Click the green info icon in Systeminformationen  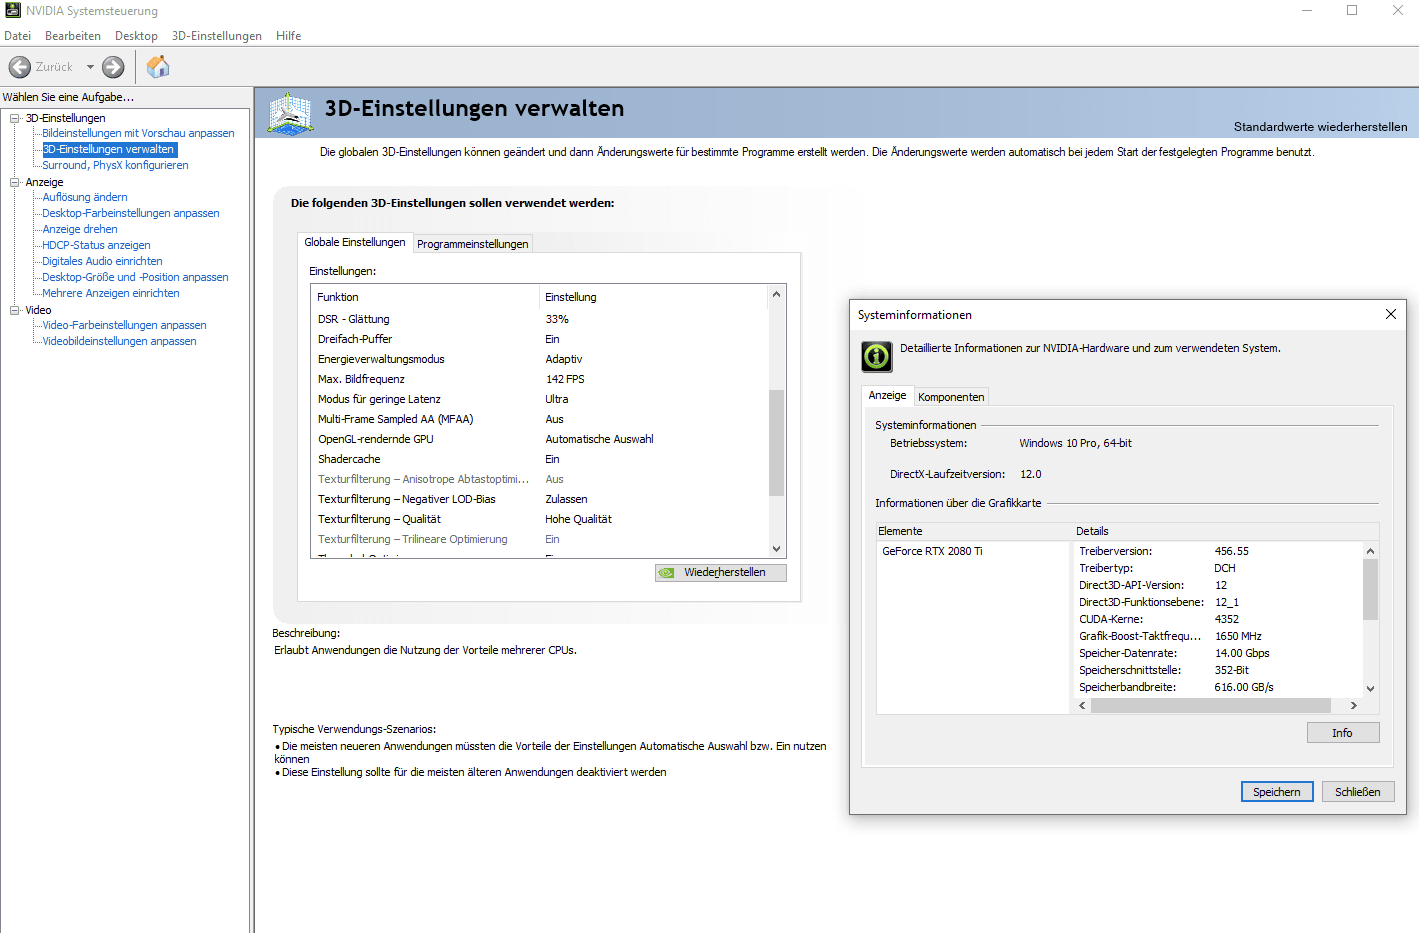877,356
